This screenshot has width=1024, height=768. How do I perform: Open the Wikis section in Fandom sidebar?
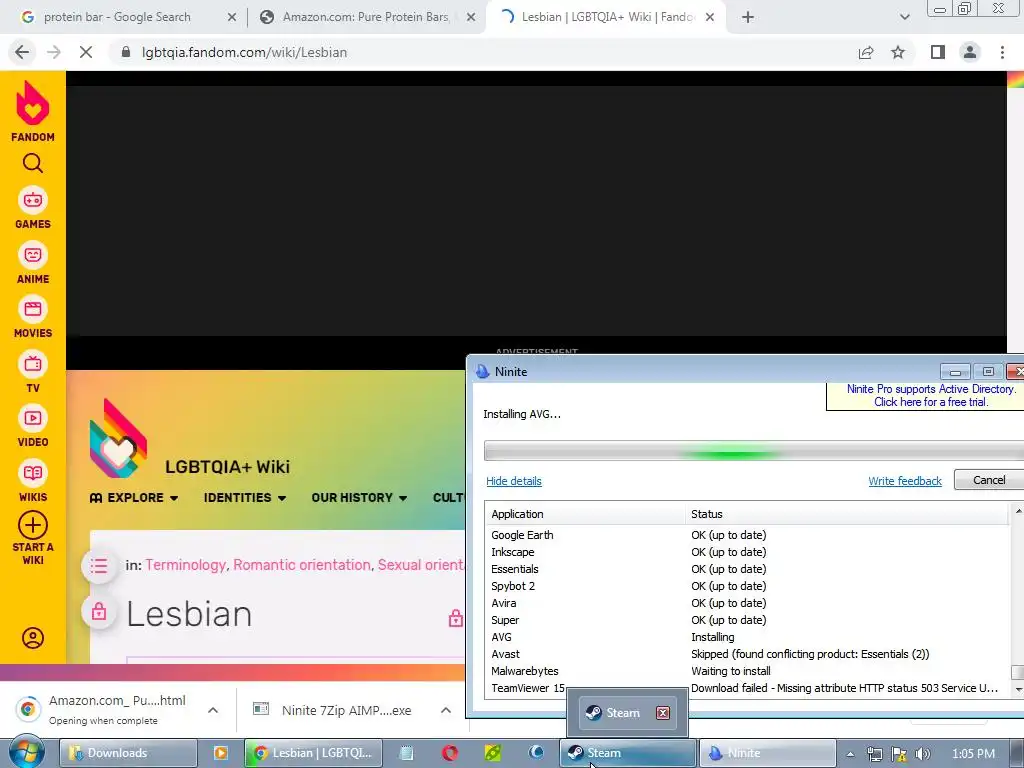coord(33,481)
